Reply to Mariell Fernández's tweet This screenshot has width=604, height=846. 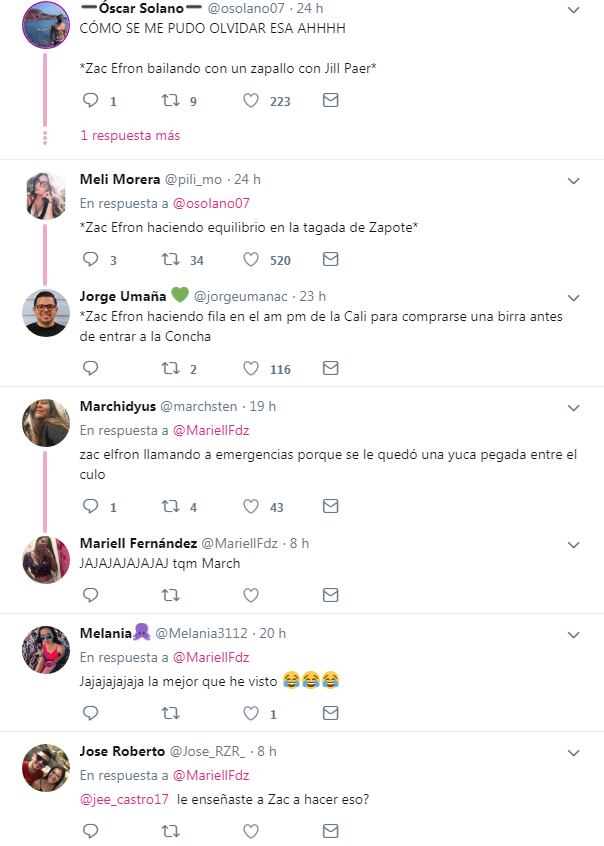[x=90, y=594]
